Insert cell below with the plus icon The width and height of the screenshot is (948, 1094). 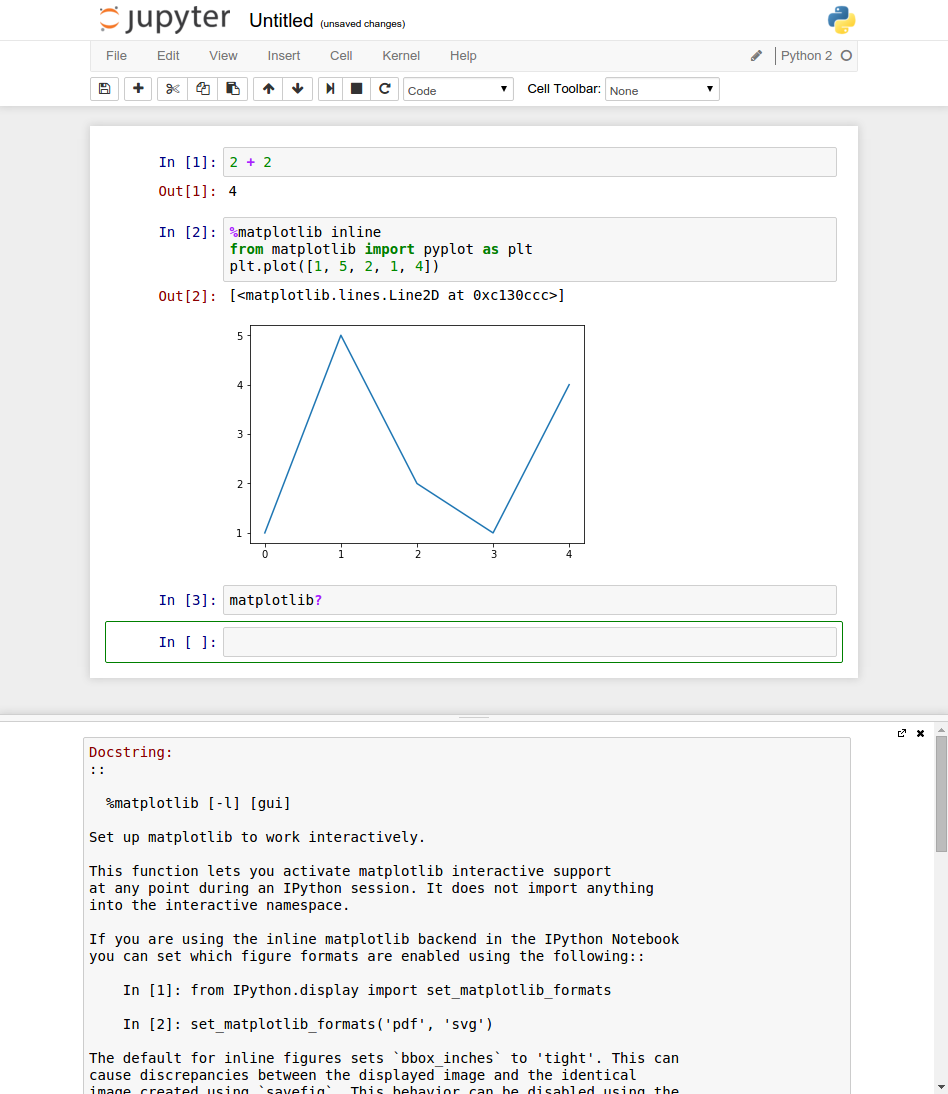click(x=138, y=89)
